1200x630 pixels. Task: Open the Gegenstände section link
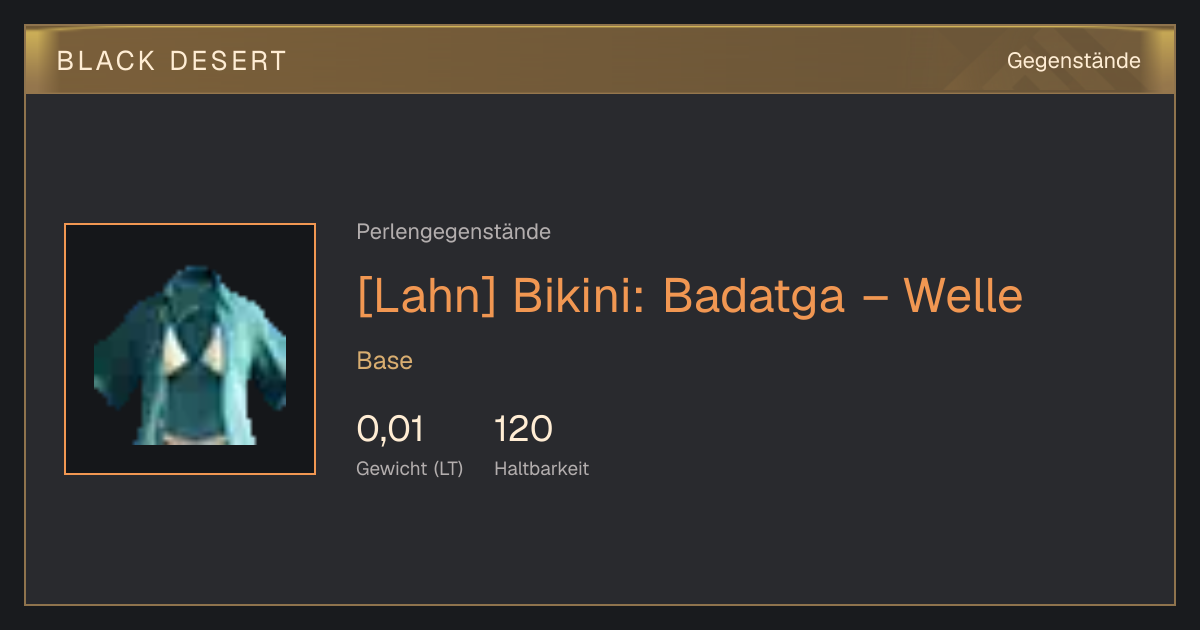[x=1073, y=61]
